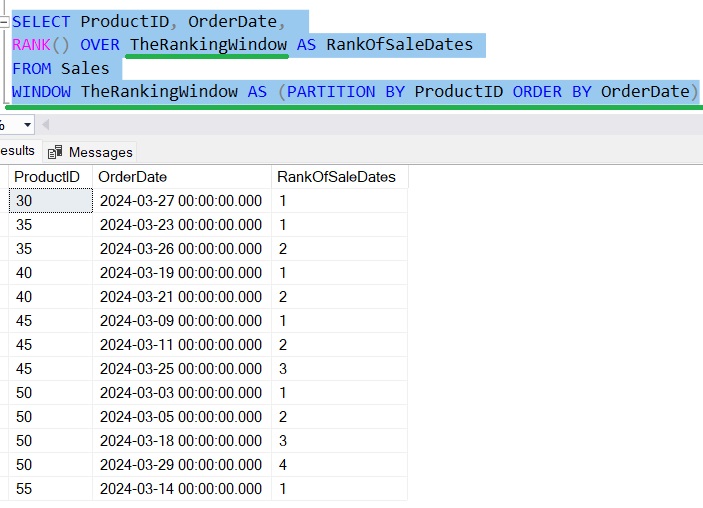Click the ProductID column header
The height and width of the screenshot is (508, 703).
[50, 177]
